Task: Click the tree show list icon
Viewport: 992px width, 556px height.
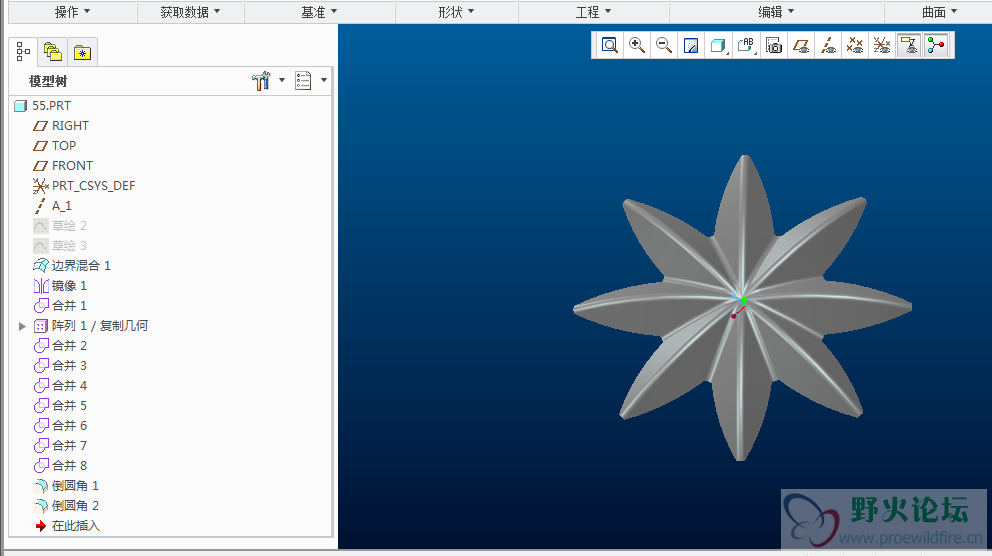Action: 303,80
